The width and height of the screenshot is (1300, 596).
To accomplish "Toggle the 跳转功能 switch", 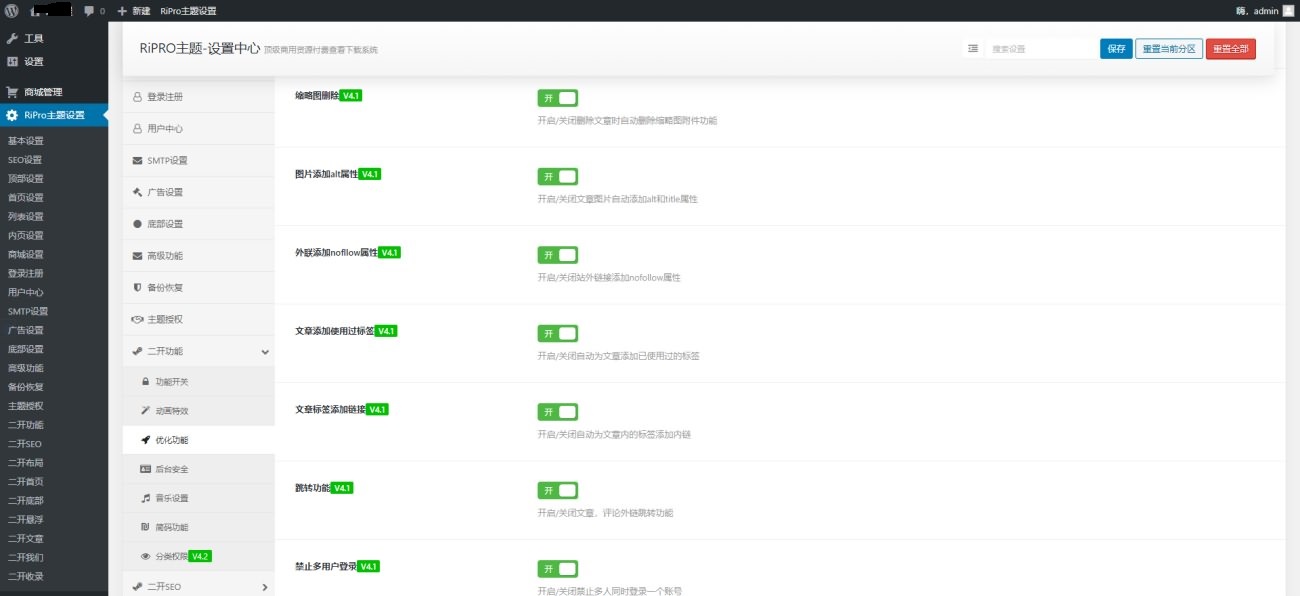I will [558, 490].
